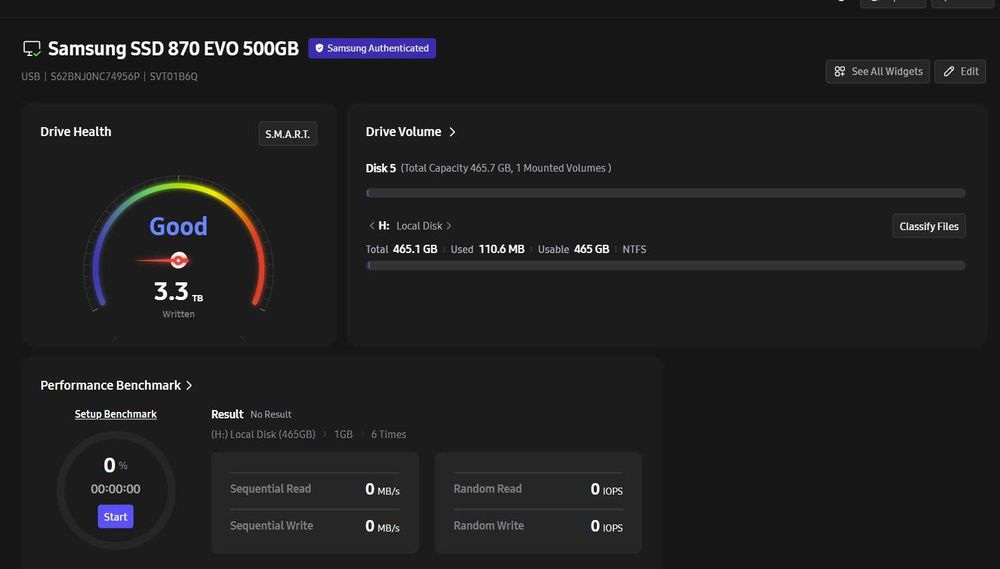Click the See All Widgets button
The image size is (1000, 569).
[x=878, y=71]
